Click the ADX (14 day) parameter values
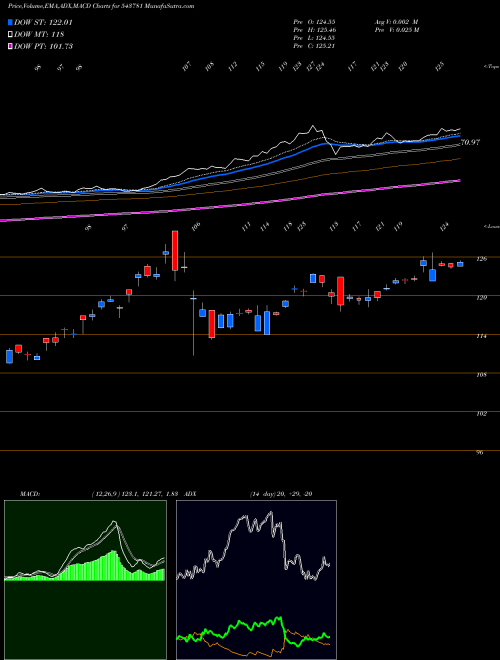This screenshot has height=660, width=500. 281,494
